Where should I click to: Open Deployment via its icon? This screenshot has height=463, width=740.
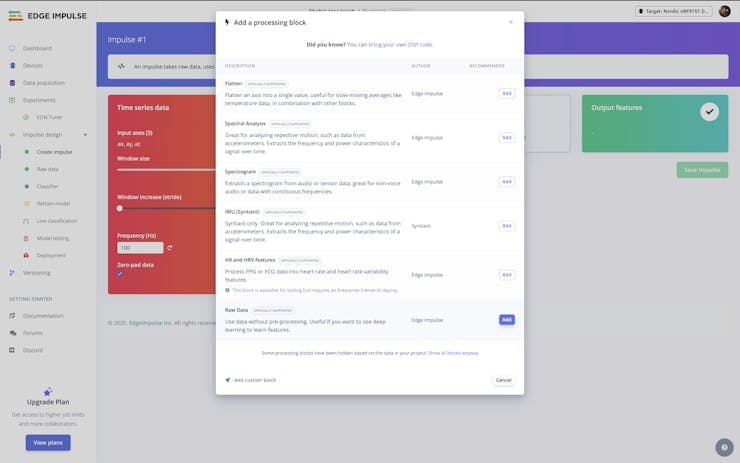pos(26,255)
